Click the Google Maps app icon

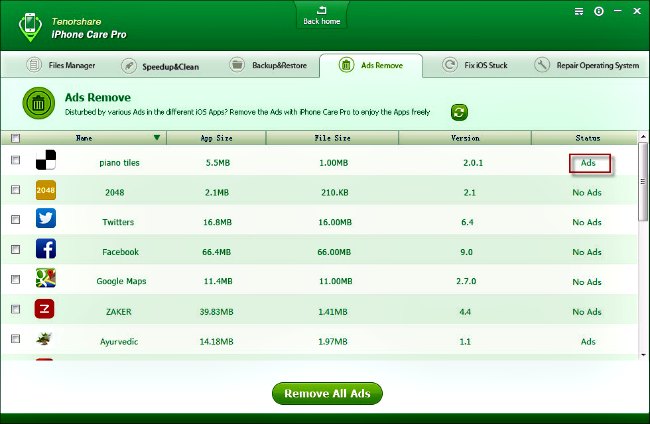[x=46, y=278]
